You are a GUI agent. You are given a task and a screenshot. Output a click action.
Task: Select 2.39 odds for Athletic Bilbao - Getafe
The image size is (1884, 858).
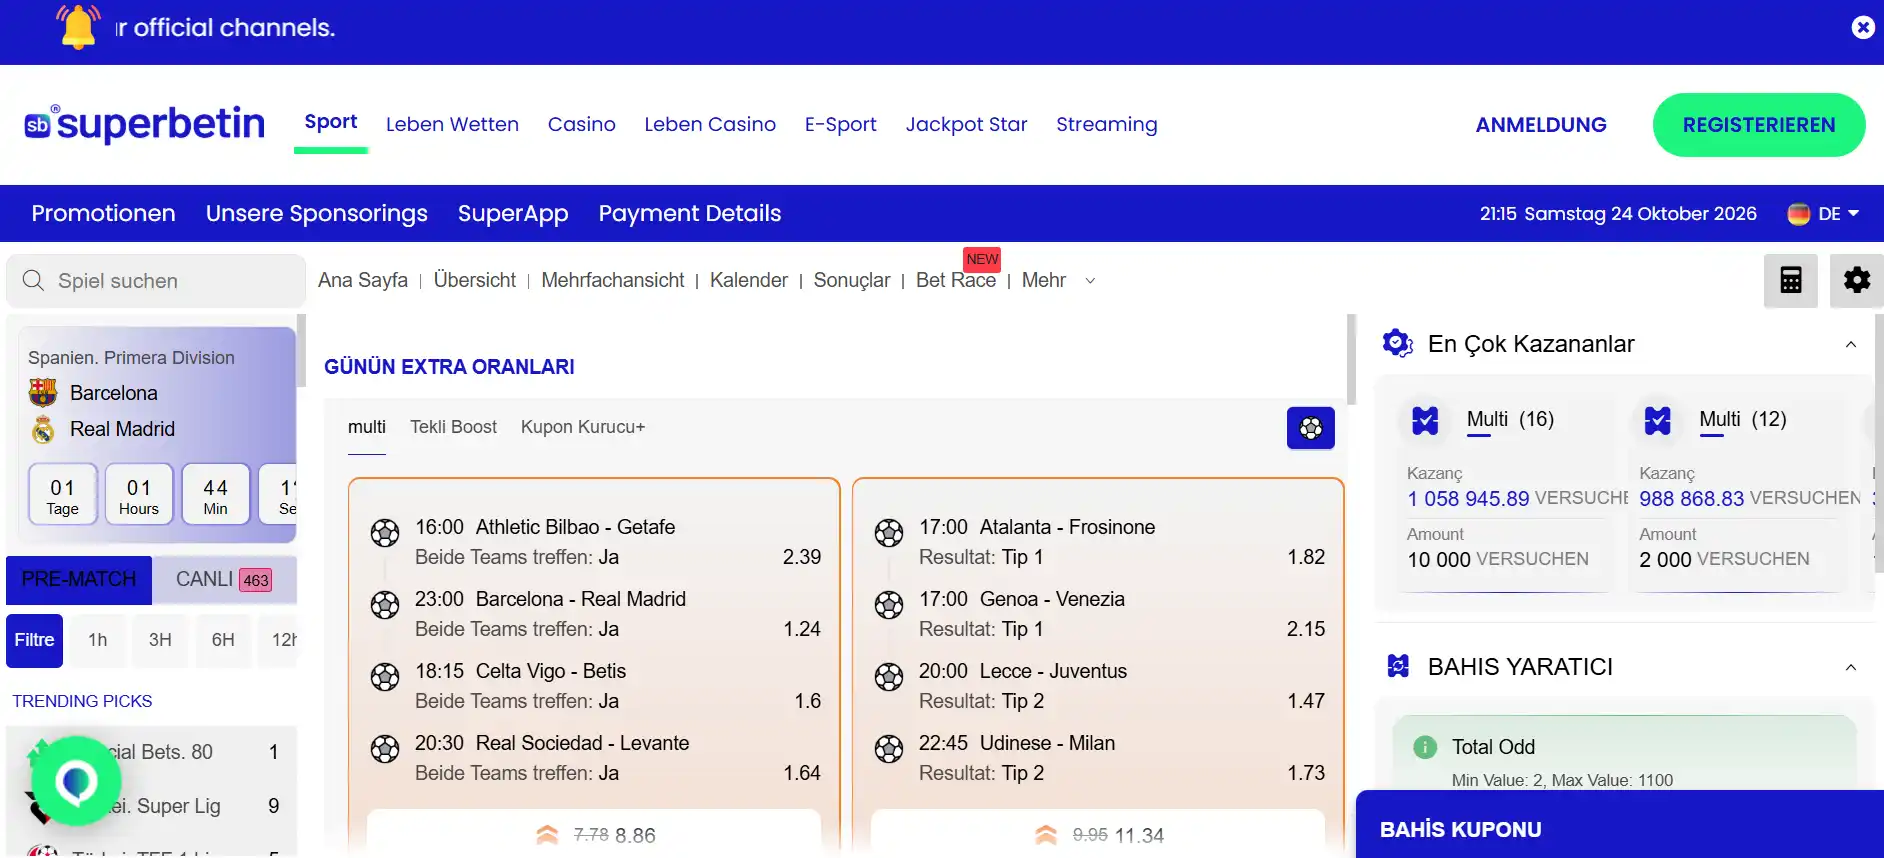coord(802,557)
